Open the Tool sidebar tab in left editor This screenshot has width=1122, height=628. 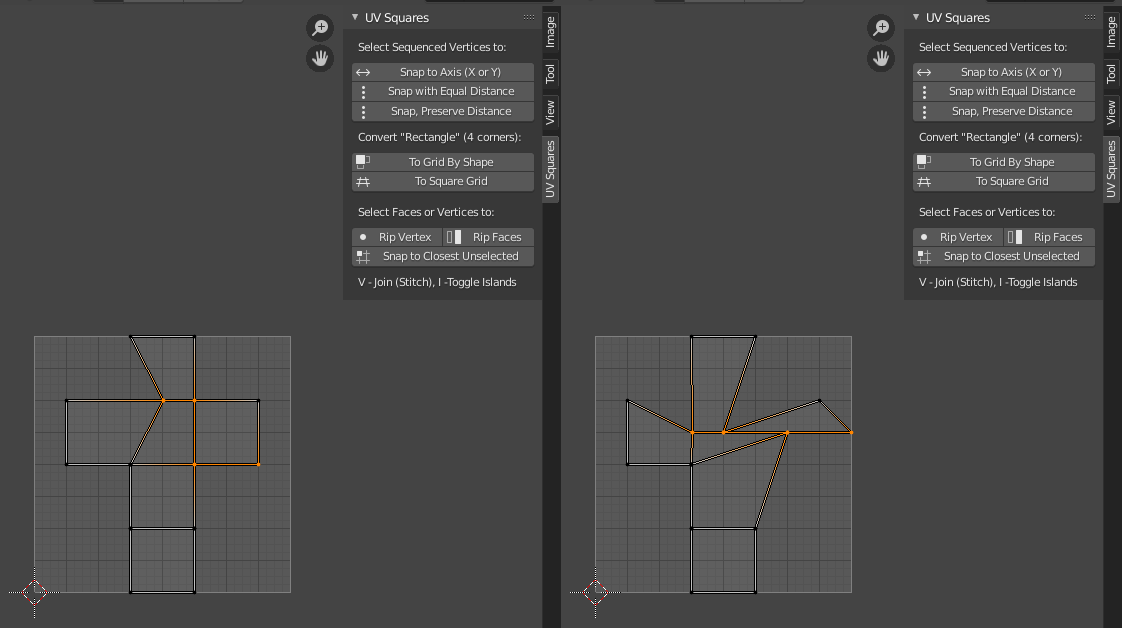[550, 74]
